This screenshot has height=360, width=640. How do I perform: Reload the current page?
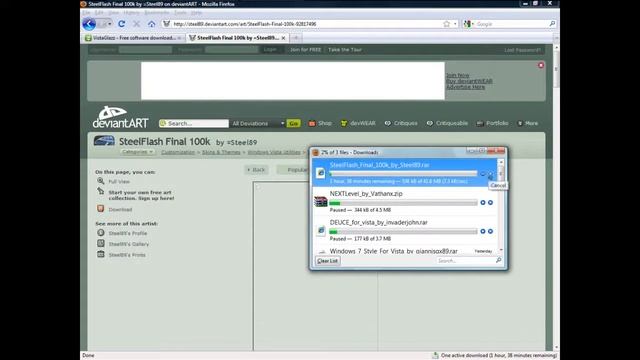(x=122, y=24)
